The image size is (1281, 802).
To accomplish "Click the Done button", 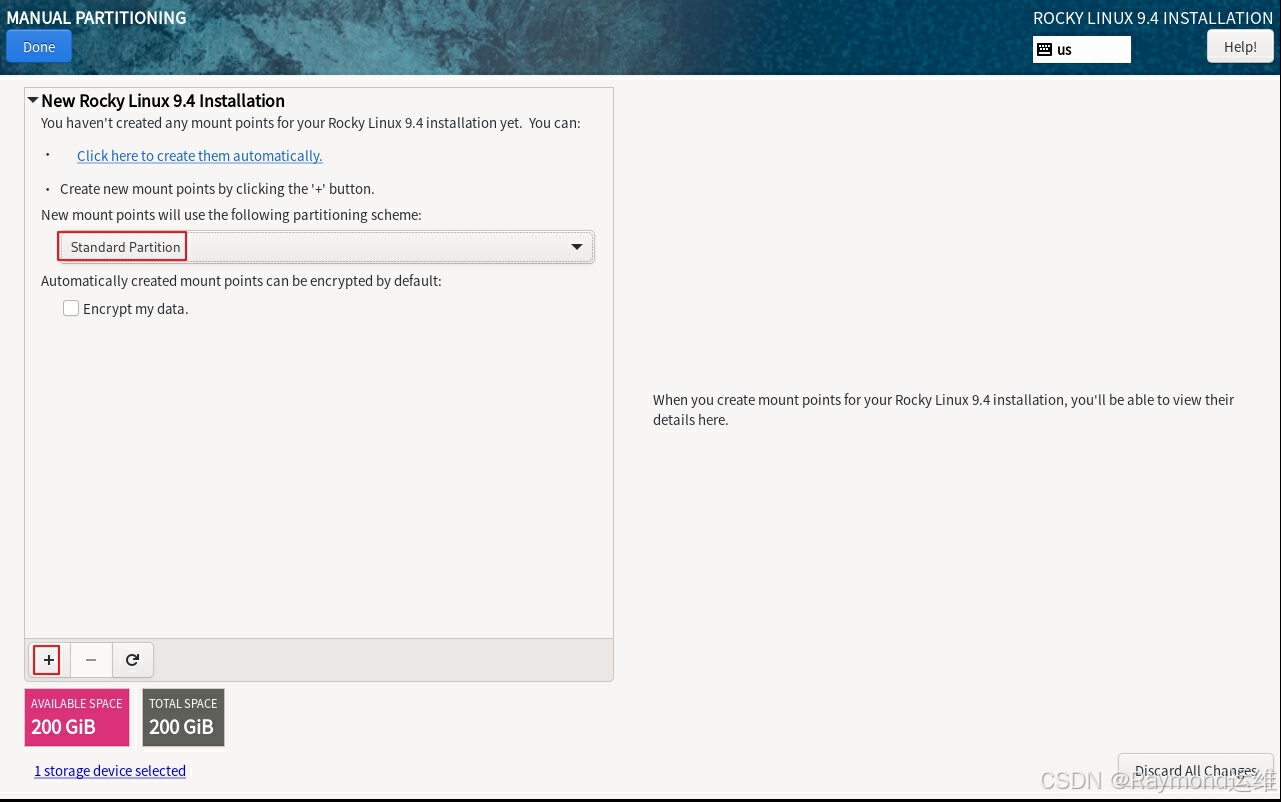I will click(x=39, y=47).
